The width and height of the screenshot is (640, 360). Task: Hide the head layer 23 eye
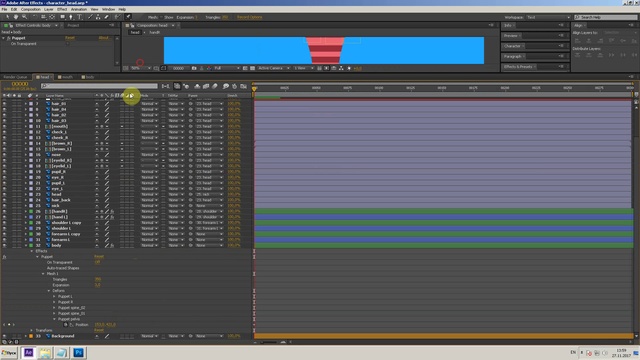4,194
